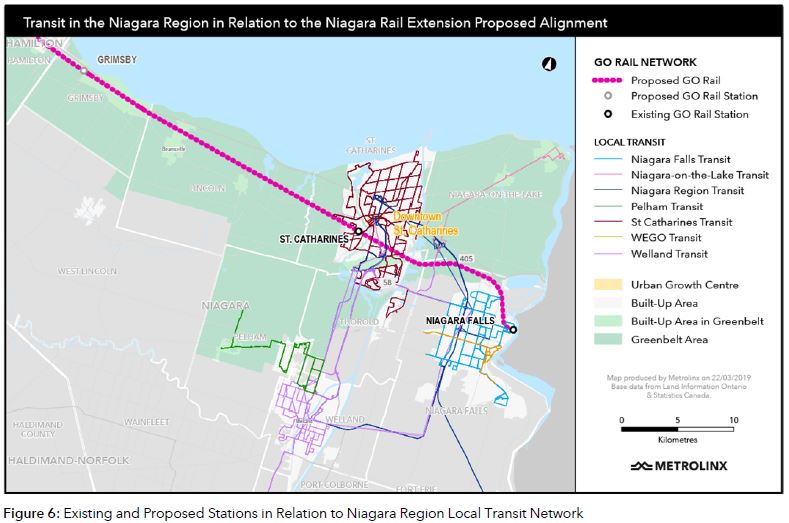Select the Niagara Falls station marker on map

pos(512,329)
